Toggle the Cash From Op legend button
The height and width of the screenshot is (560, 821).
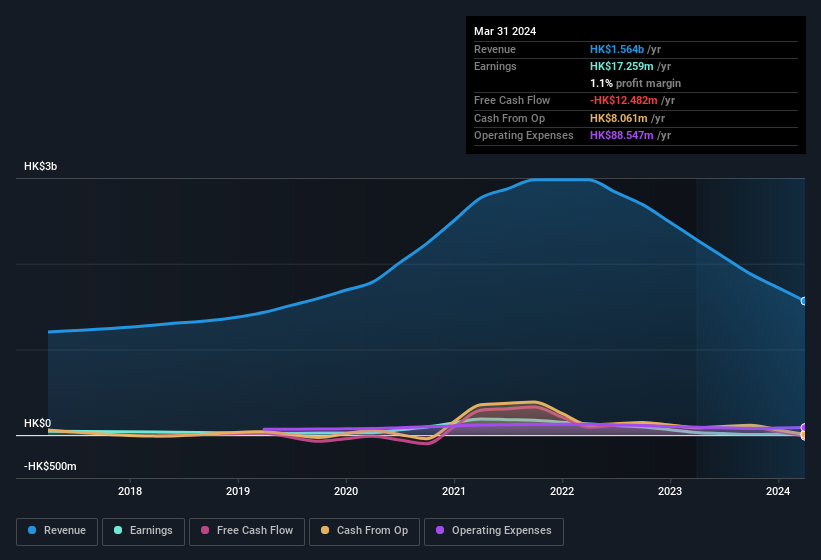[364, 531]
